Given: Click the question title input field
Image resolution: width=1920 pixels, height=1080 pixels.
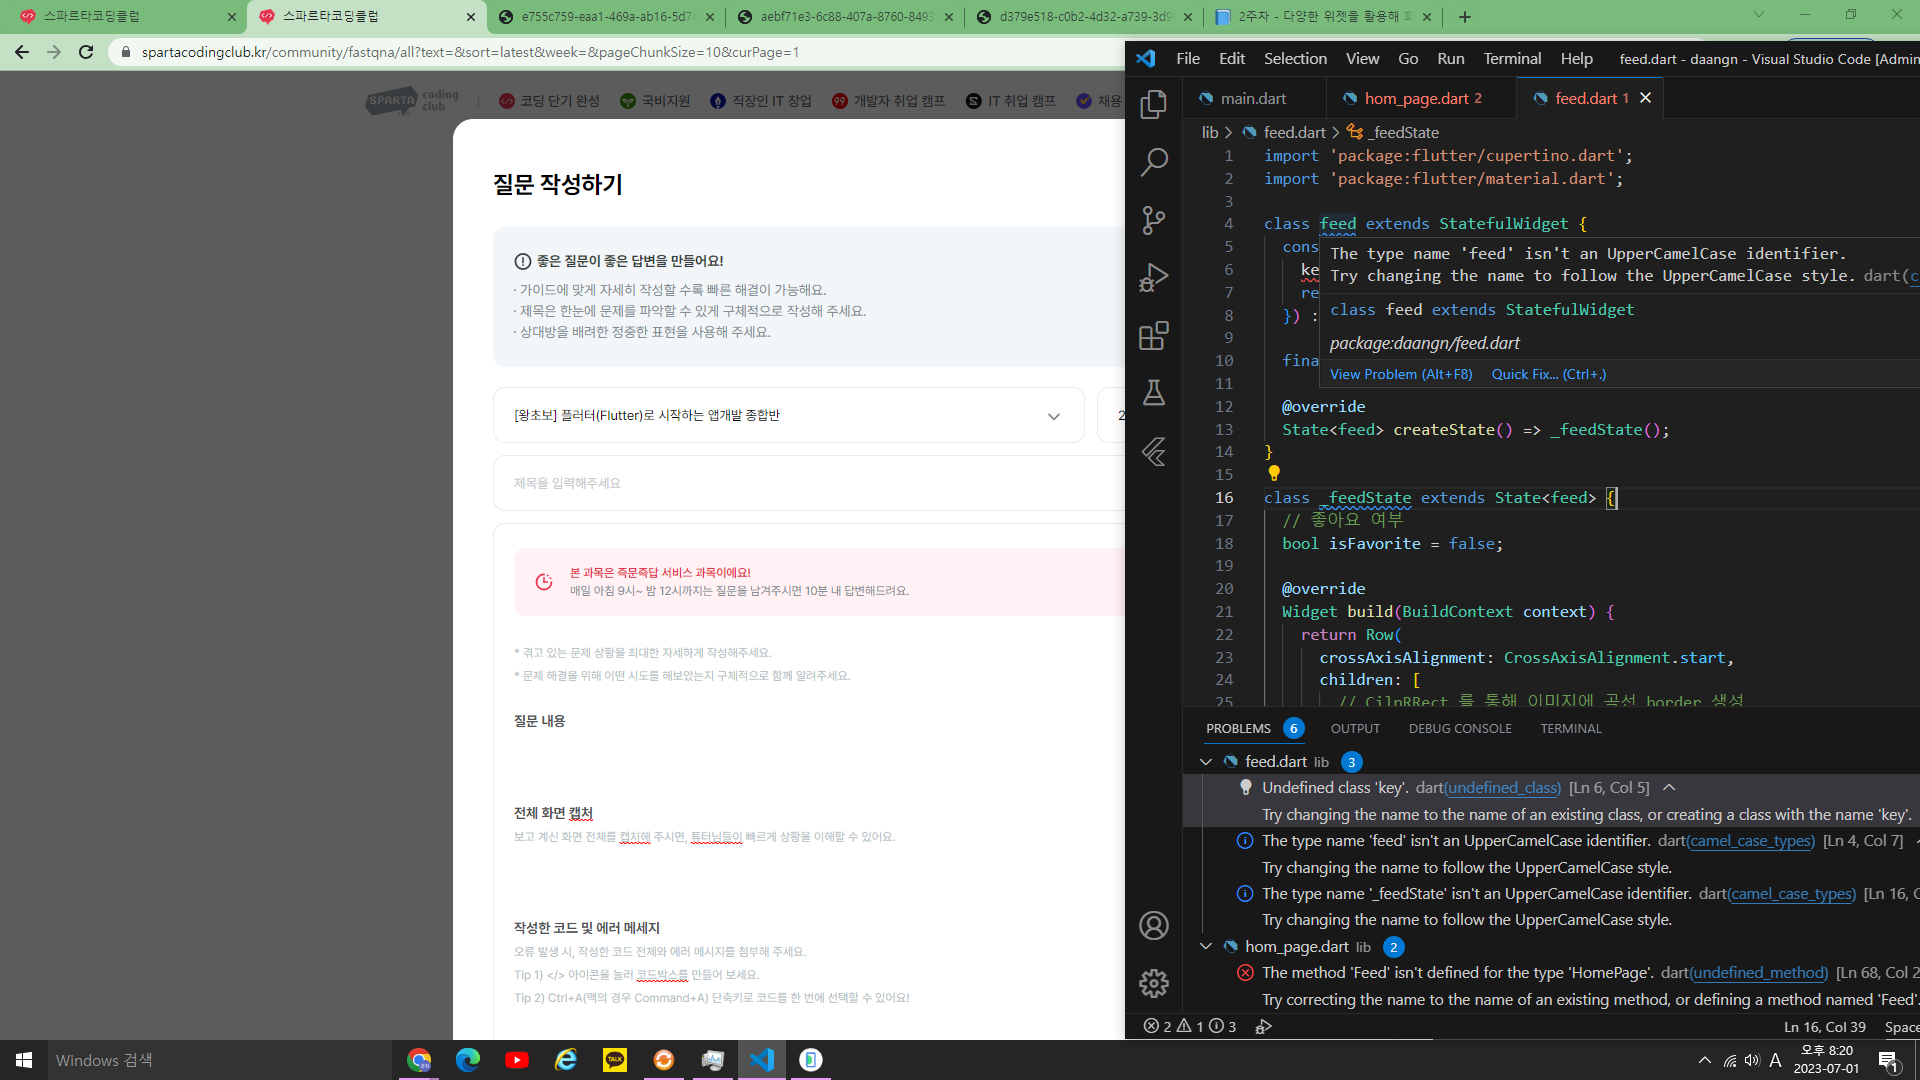Looking at the screenshot, I should (810, 483).
